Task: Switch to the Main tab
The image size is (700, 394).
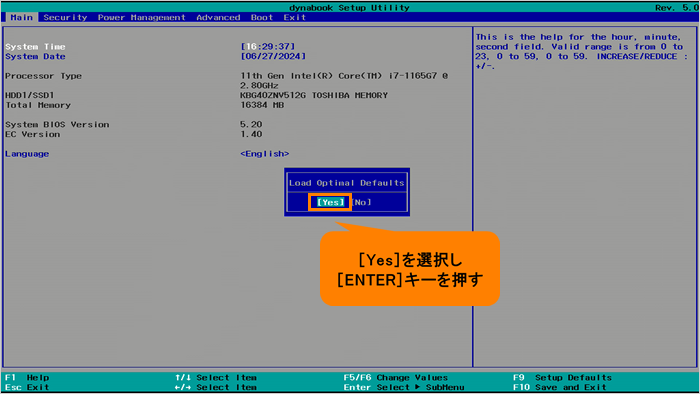Action: click(21, 17)
